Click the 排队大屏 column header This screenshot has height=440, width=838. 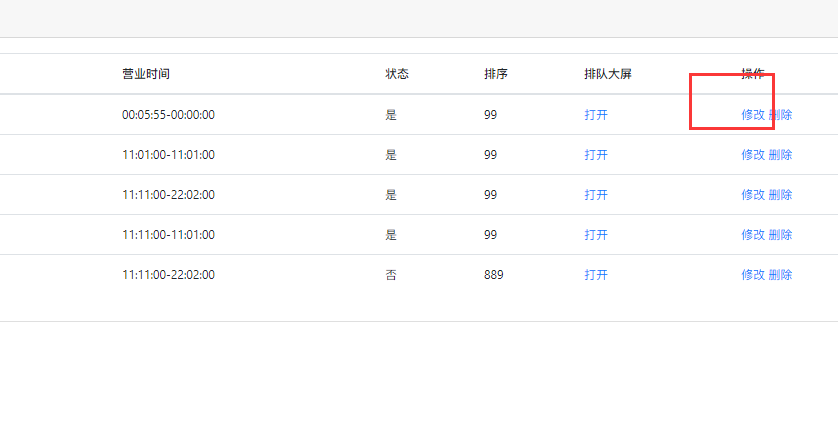pos(608,74)
